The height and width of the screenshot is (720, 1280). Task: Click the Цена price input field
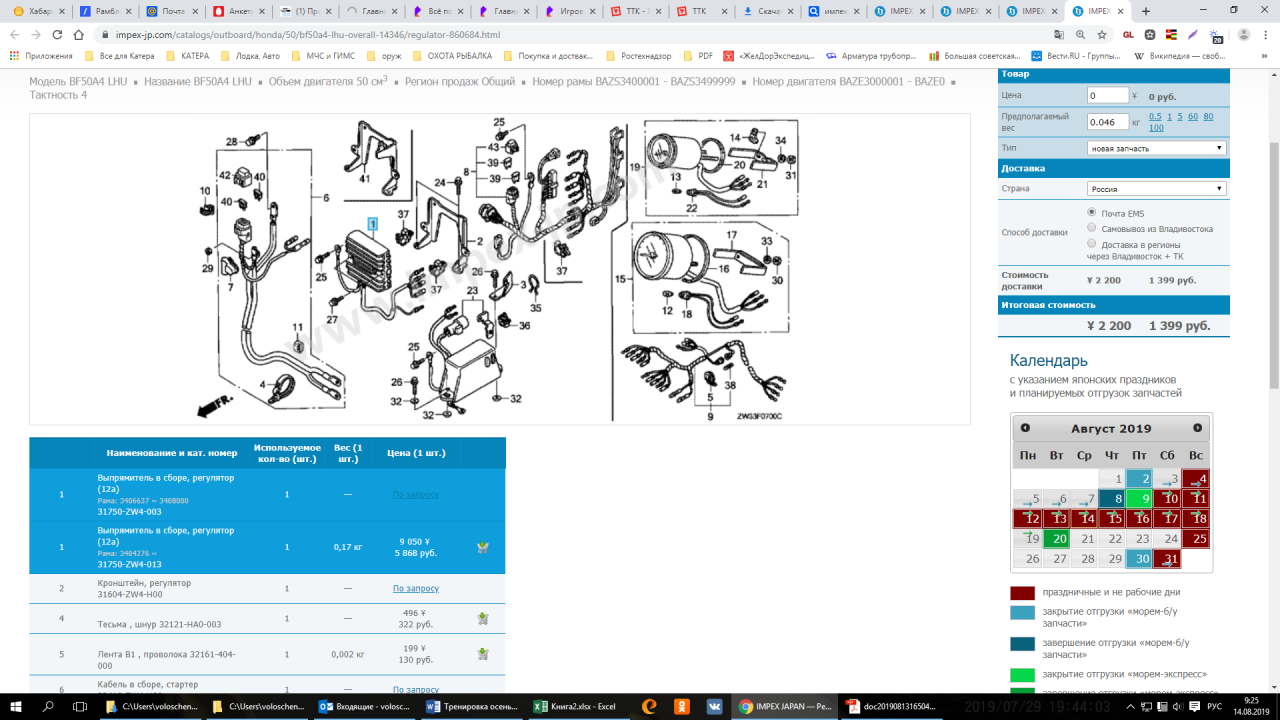[x=1107, y=96]
